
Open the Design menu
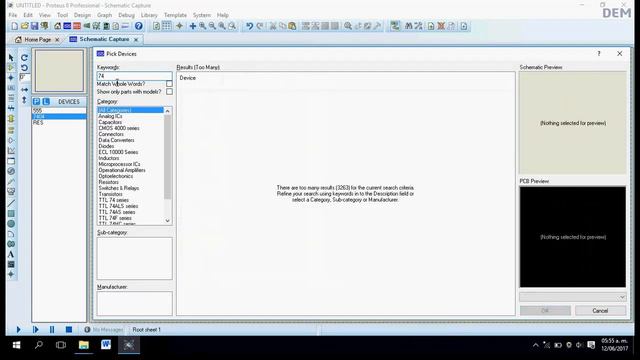coord(82,15)
